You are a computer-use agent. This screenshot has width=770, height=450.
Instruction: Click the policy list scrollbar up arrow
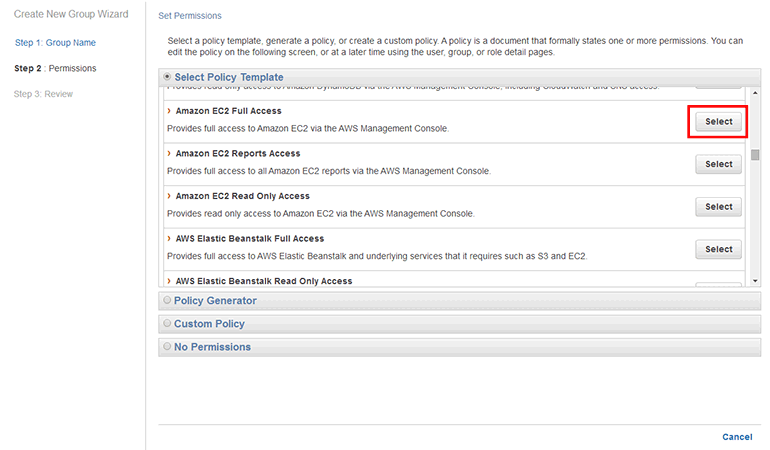coord(755,91)
